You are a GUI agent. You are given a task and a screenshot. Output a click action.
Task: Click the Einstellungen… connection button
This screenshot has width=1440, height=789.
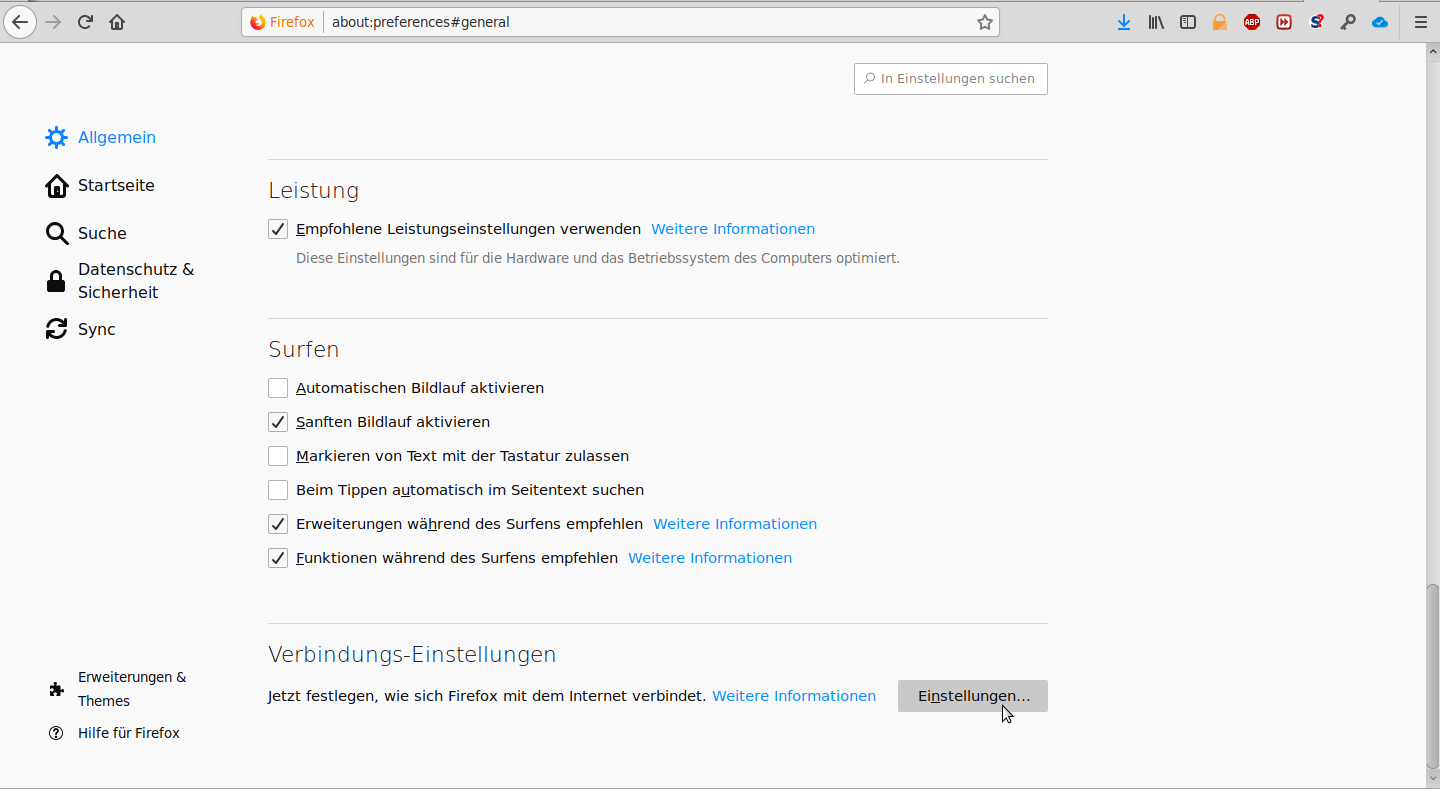[x=972, y=696]
